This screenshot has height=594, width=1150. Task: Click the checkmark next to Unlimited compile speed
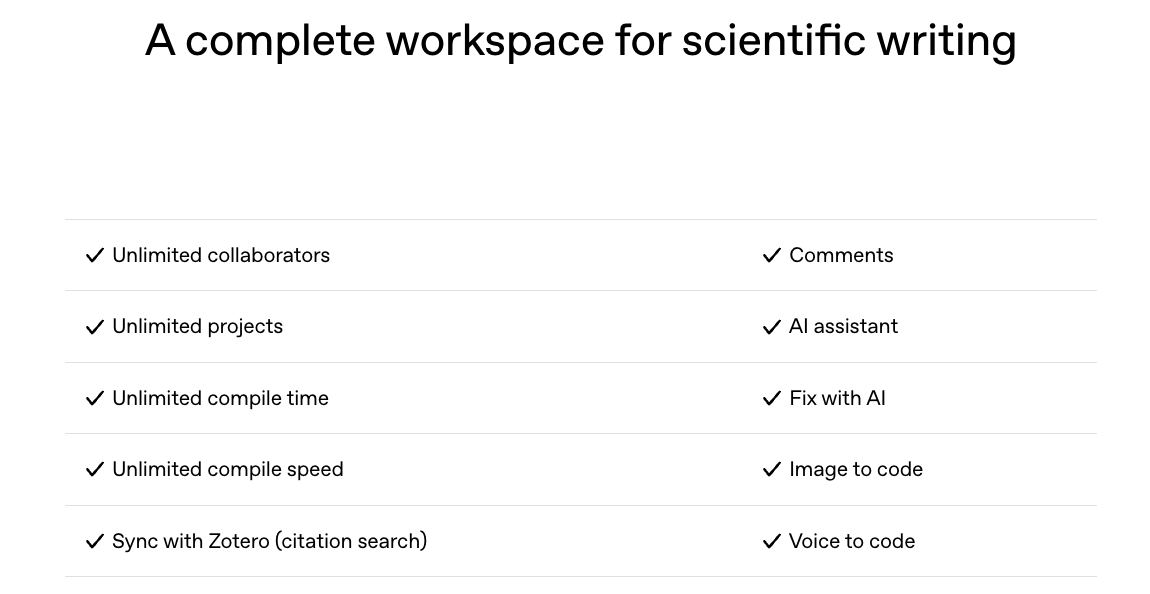(x=95, y=470)
